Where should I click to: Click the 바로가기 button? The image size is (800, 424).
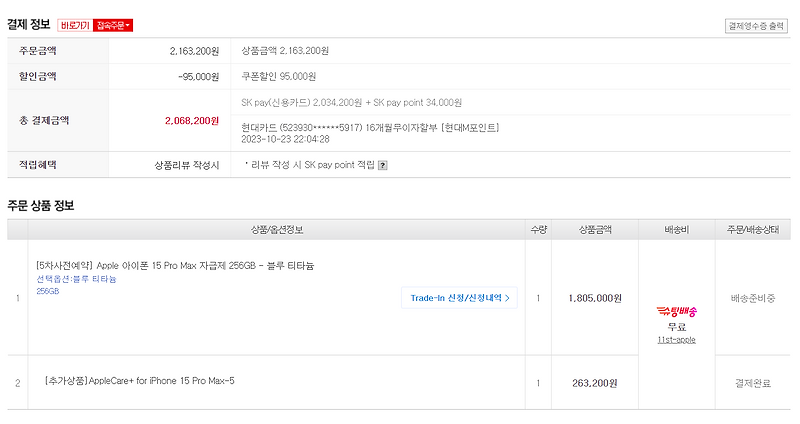(74, 25)
